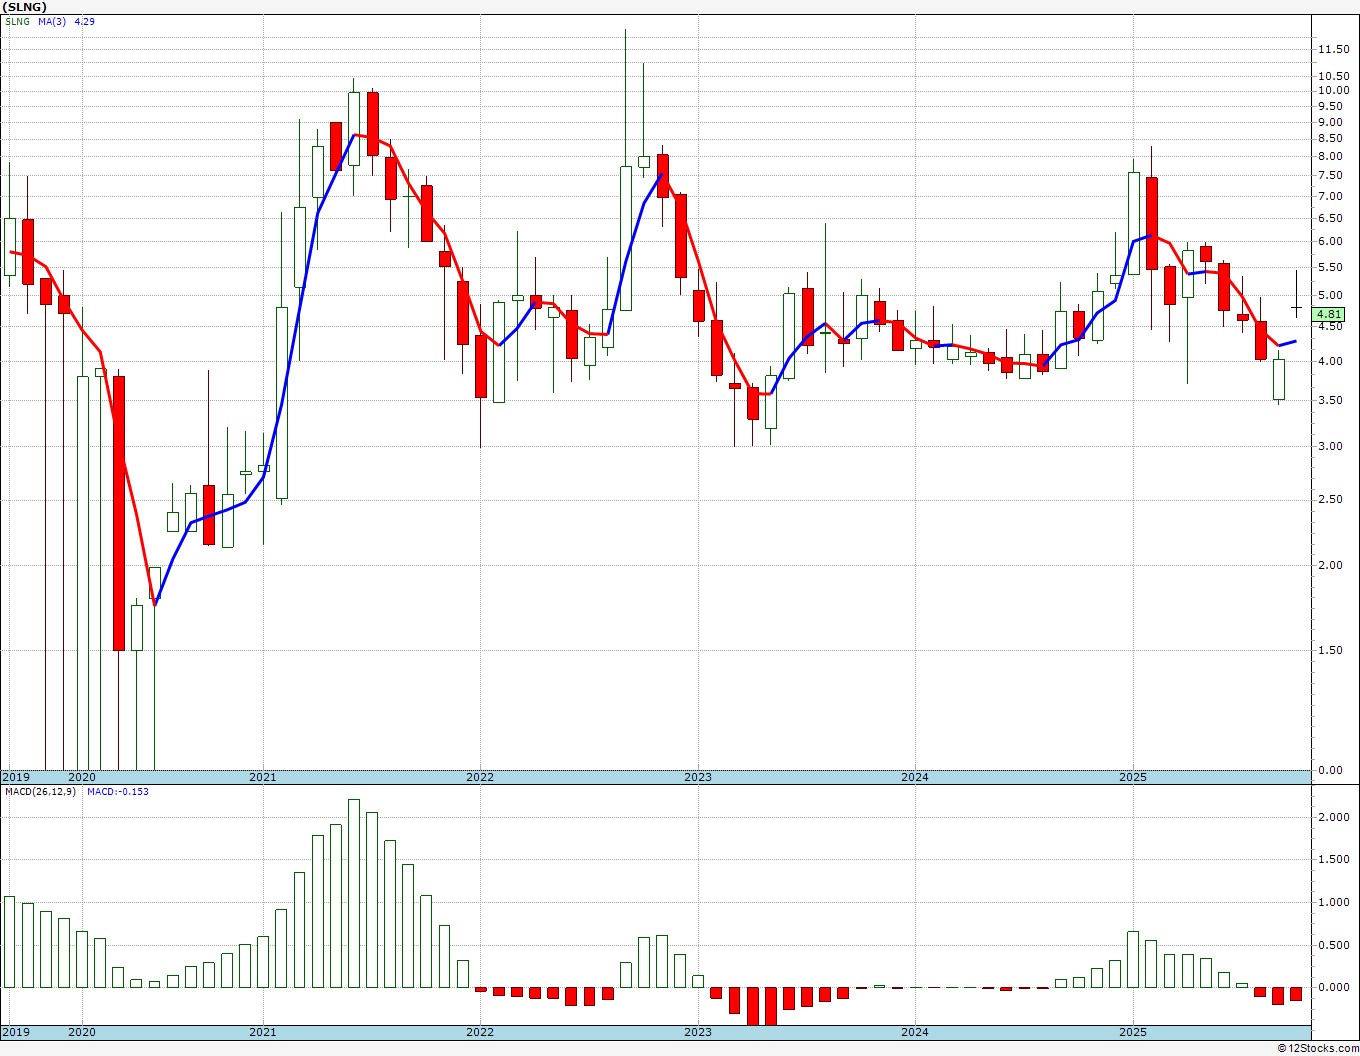1360x1056 pixels.
Task: Click the "8.00" price axis label
Action: [x=1331, y=156]
